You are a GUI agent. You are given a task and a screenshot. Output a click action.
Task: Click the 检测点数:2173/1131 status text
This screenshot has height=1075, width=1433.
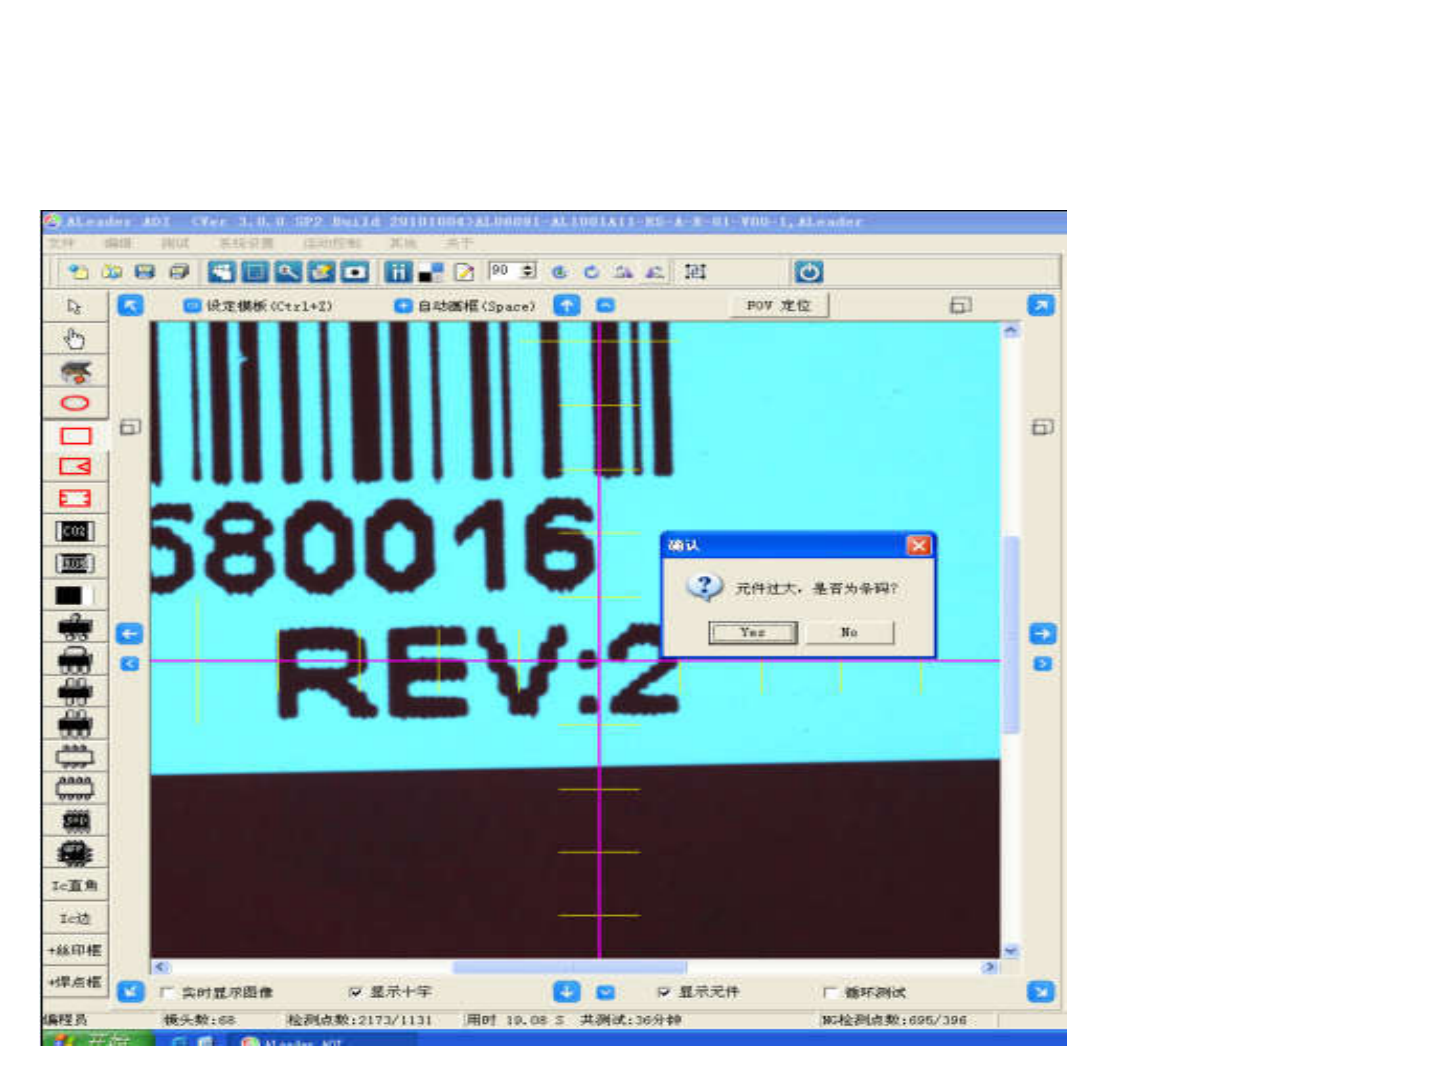coord(360,1020)
